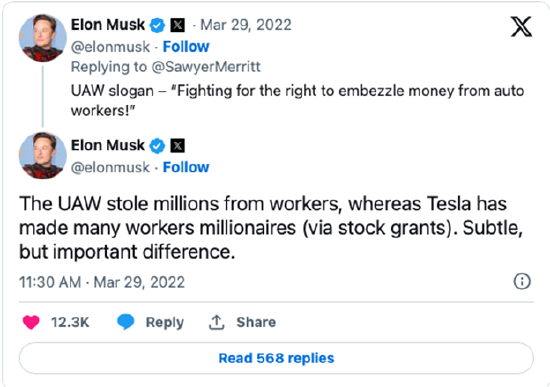This screenshot has width=550, height=387.
Task: Open the info circle icon beside timestamp
Action: pos(522,281)
